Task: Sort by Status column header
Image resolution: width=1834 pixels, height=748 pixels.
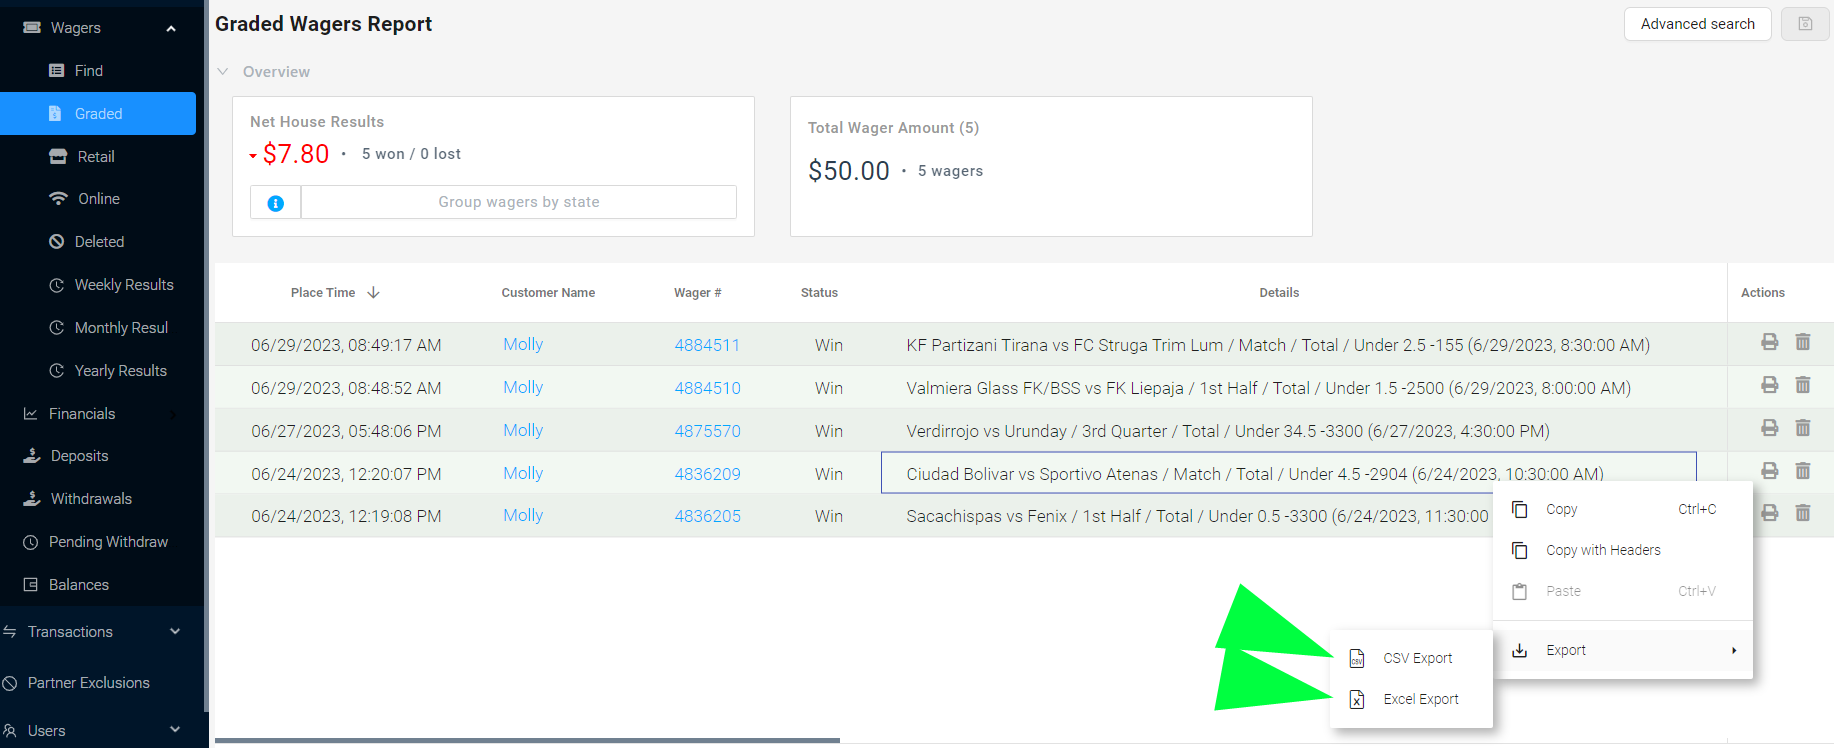Action: (x=819, y=293)
